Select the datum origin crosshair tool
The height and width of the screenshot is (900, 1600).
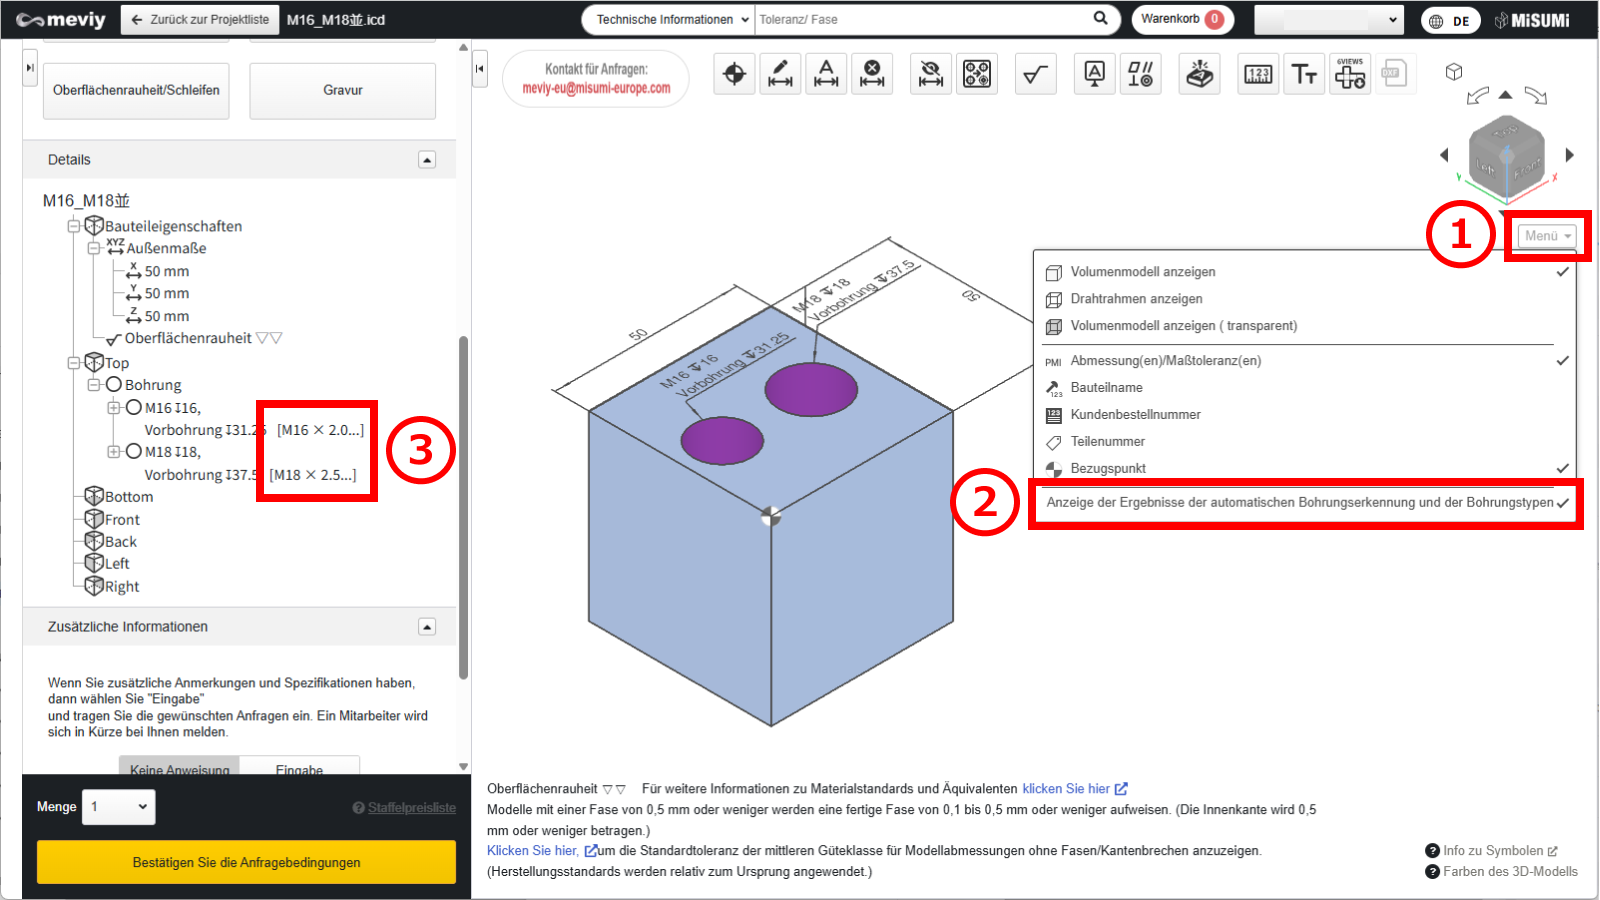pos(734,74)
